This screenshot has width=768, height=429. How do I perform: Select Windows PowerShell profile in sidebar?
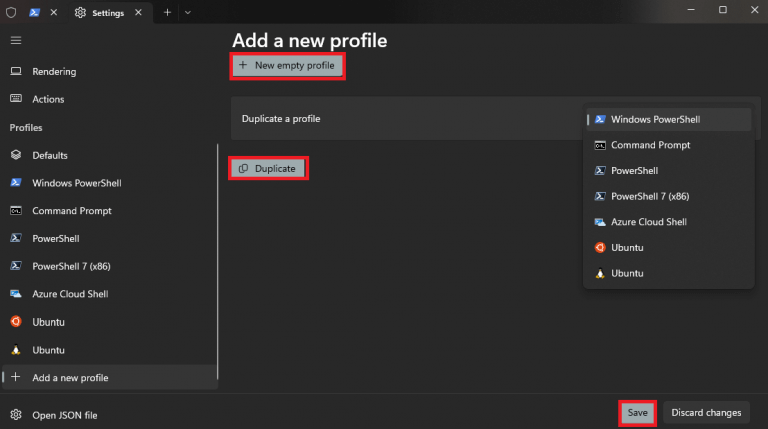click(x=109, y=183)
